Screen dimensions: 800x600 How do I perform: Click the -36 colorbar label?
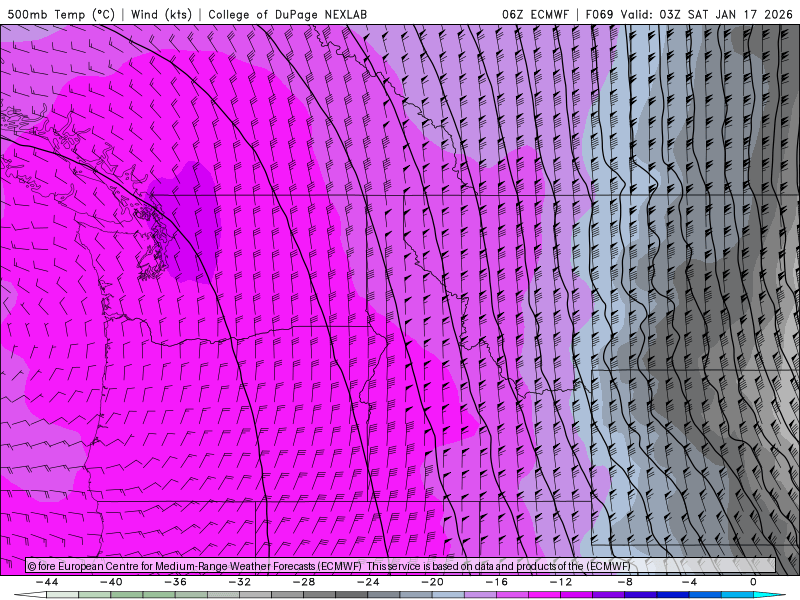[175, 582]
